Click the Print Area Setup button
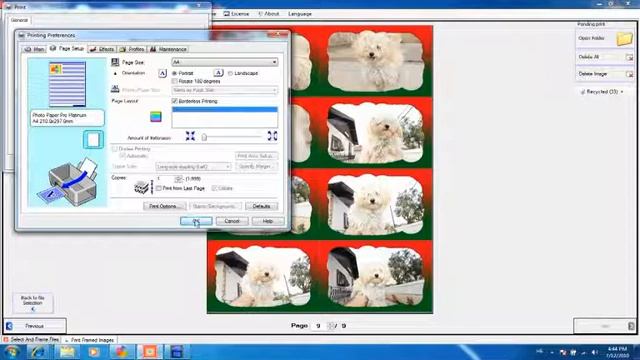 coord(256,156)
